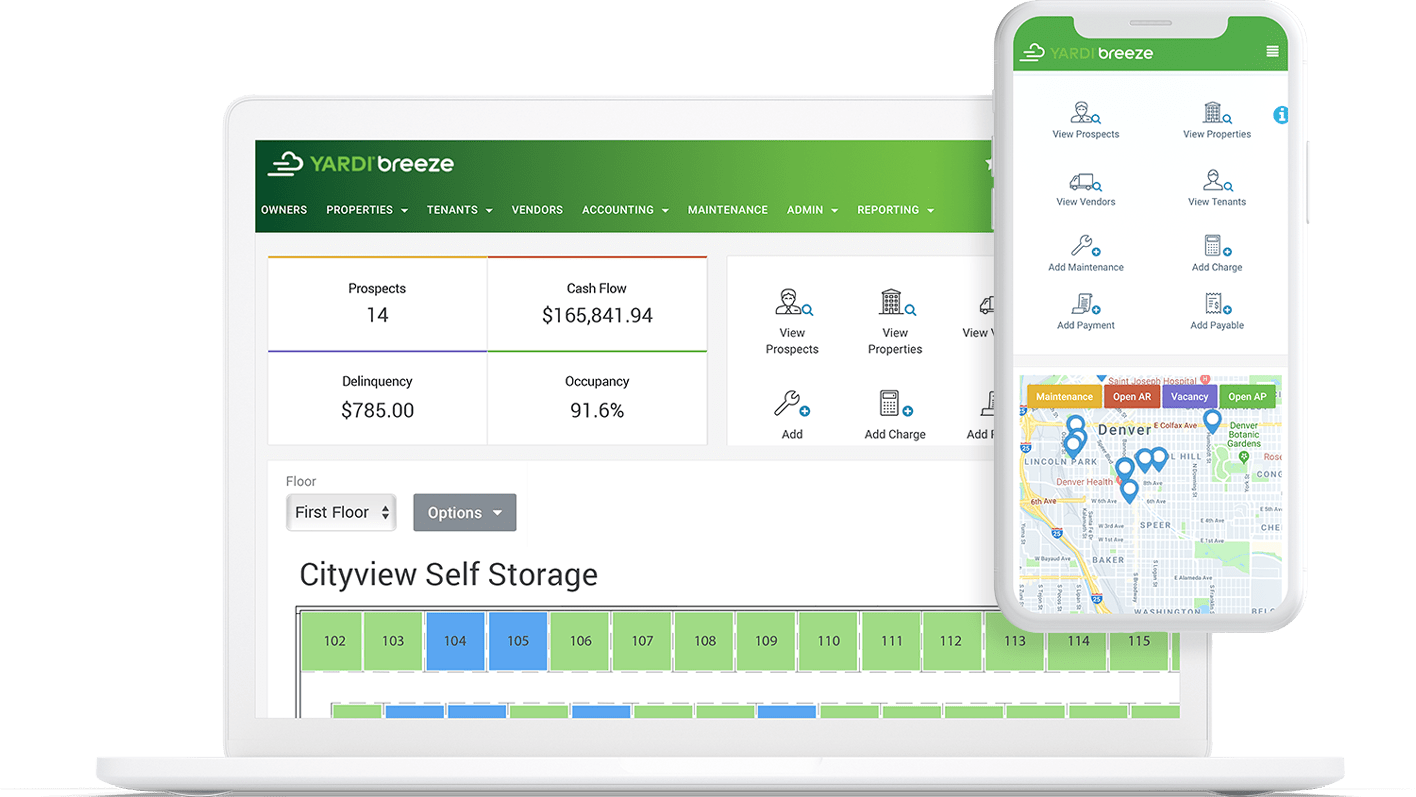Click Add Charge calculator icon on the laptop
This screenshot has height=797, width=1416.
coord(893,405)
